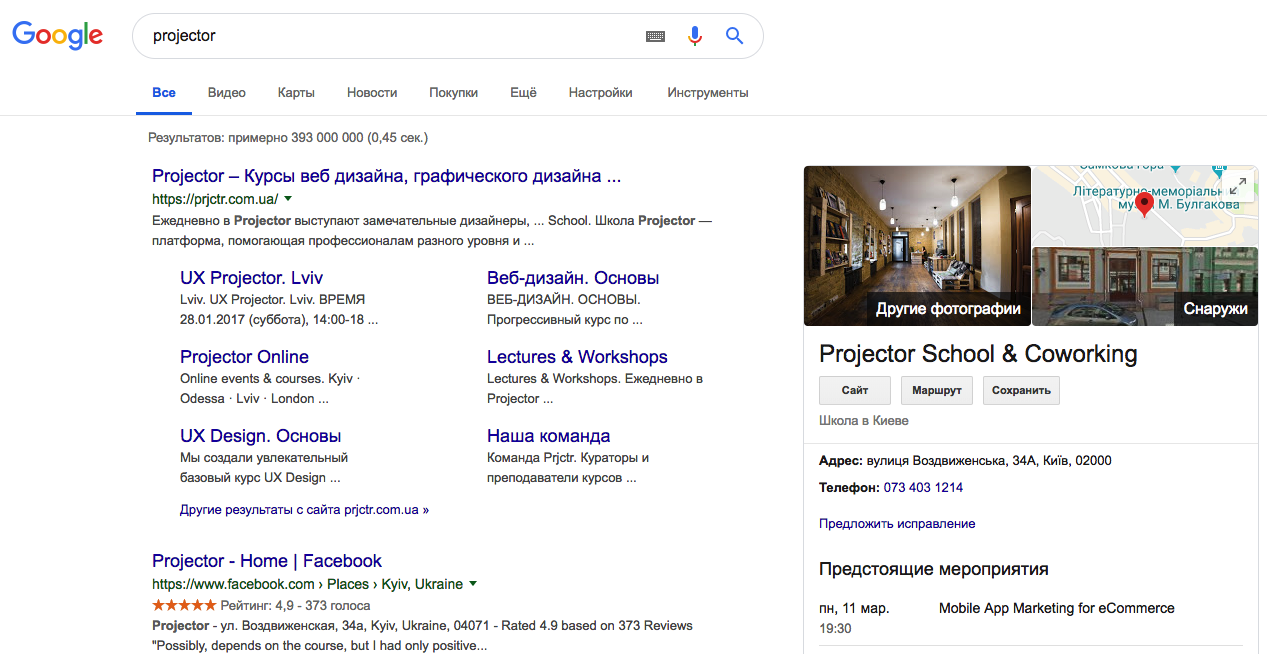The height and width of the screenshot is (654, 1267).
Task: Click the five-star rating under Facebook result
Action: pyautogui.click(x=184, y=605)
